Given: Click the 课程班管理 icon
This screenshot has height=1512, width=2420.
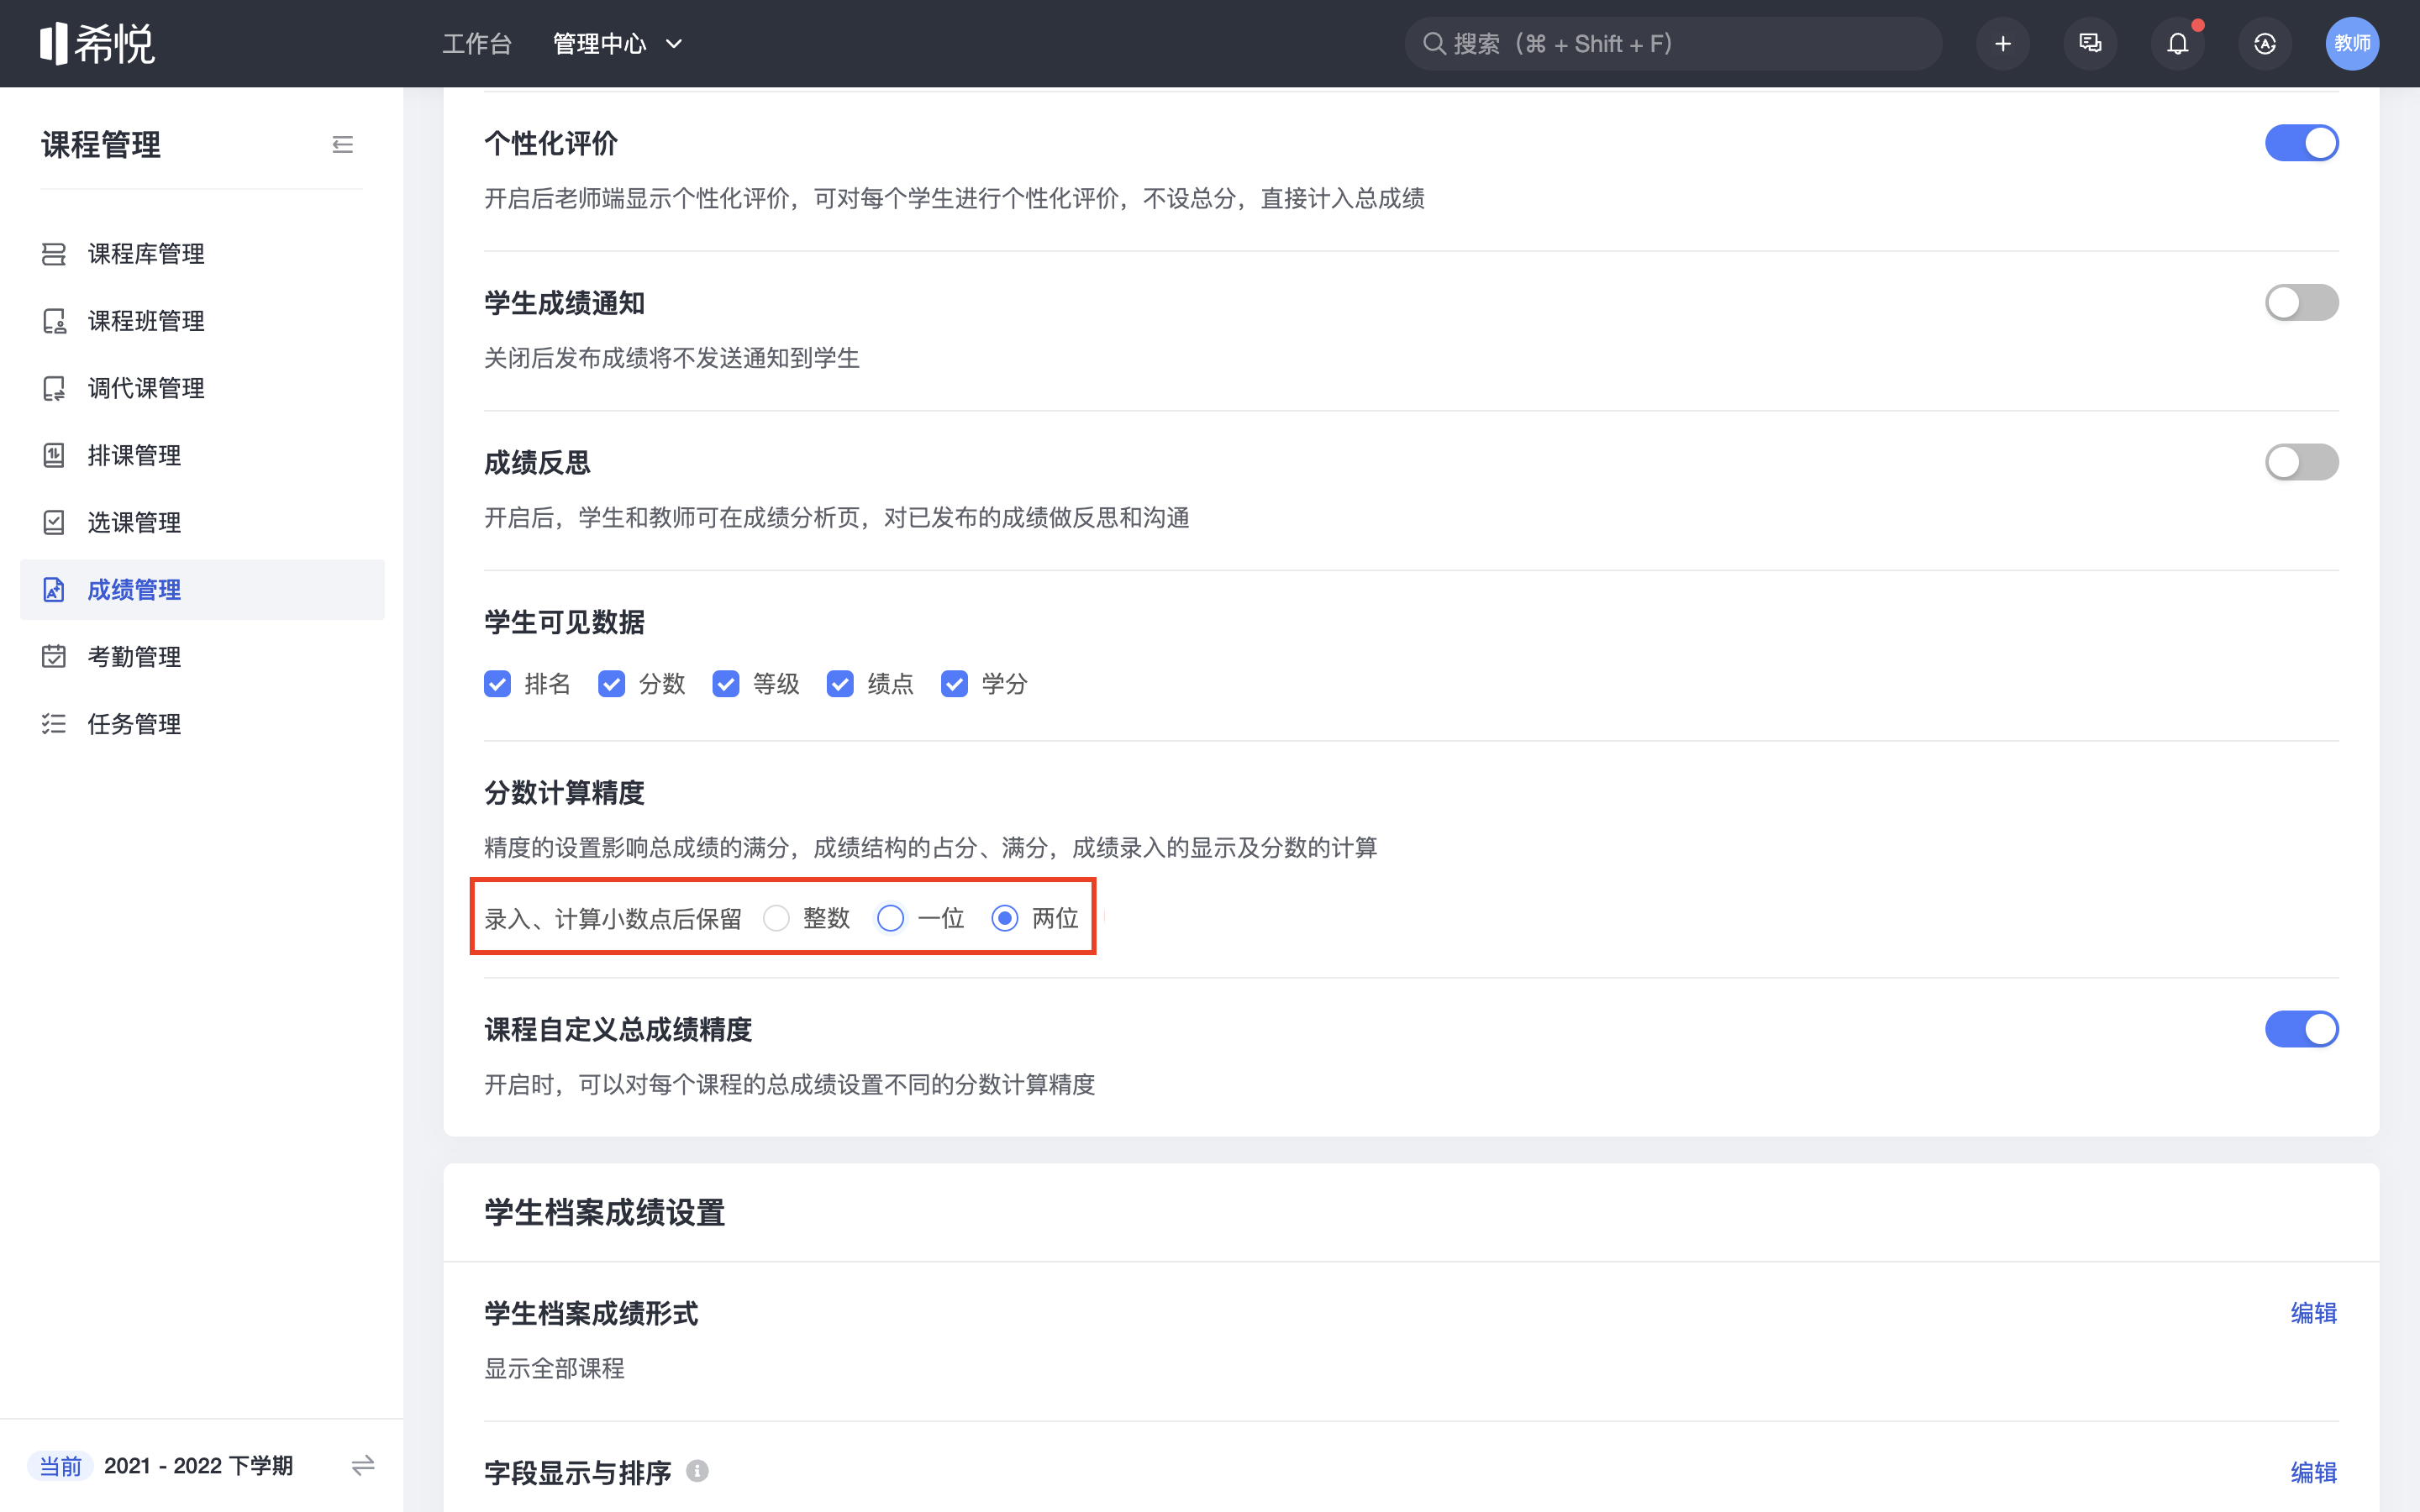Looking at the screenshot, I should [x=54, y=321].
